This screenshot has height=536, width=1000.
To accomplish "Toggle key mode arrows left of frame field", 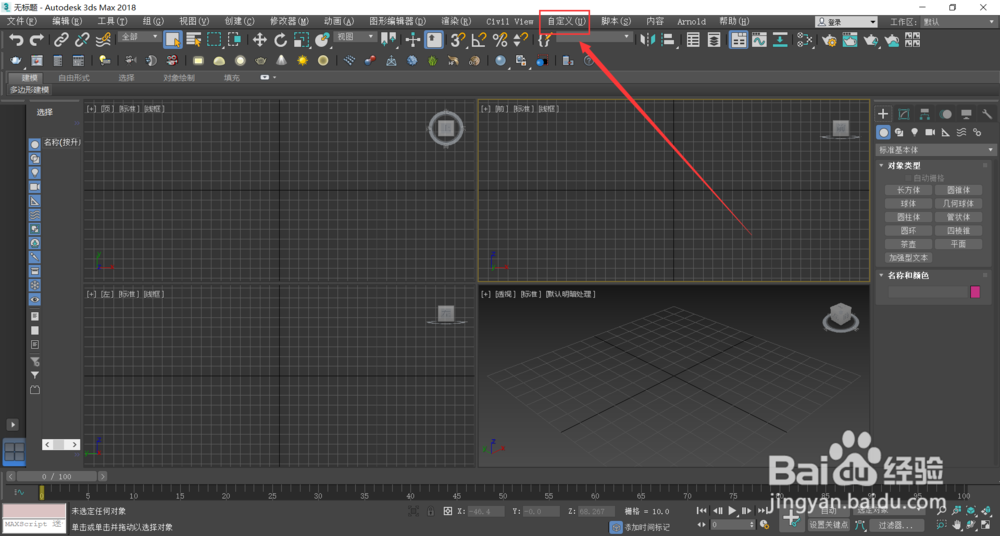I will [702, 525].
